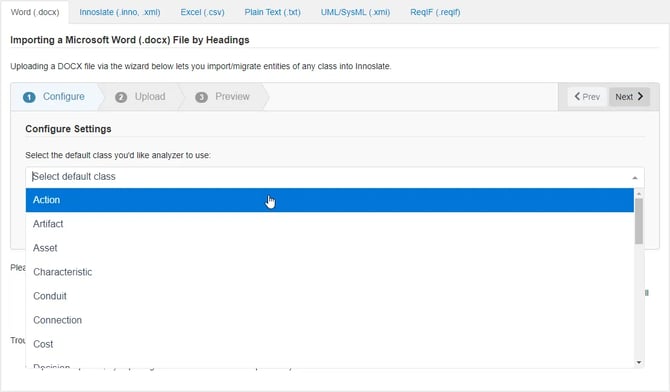
Task: Open the UML/SysML (.xmi) tab
Action: (355, 12)
